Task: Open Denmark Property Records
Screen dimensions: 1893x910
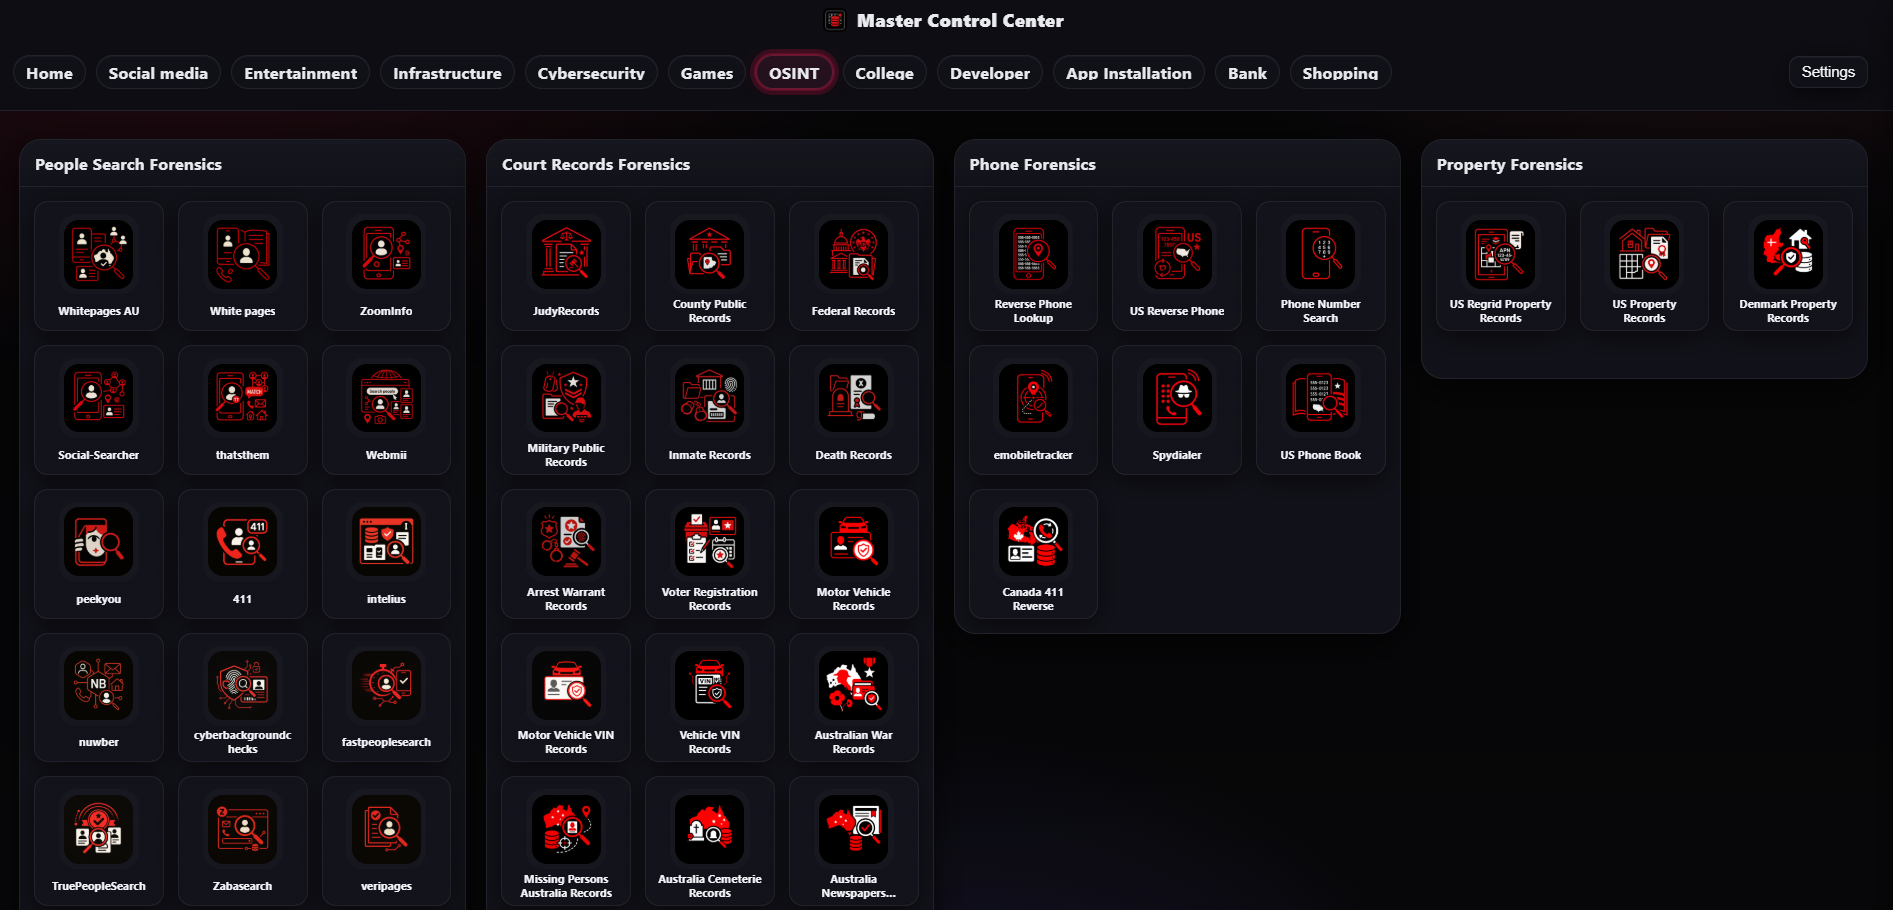Action: 1788,265
